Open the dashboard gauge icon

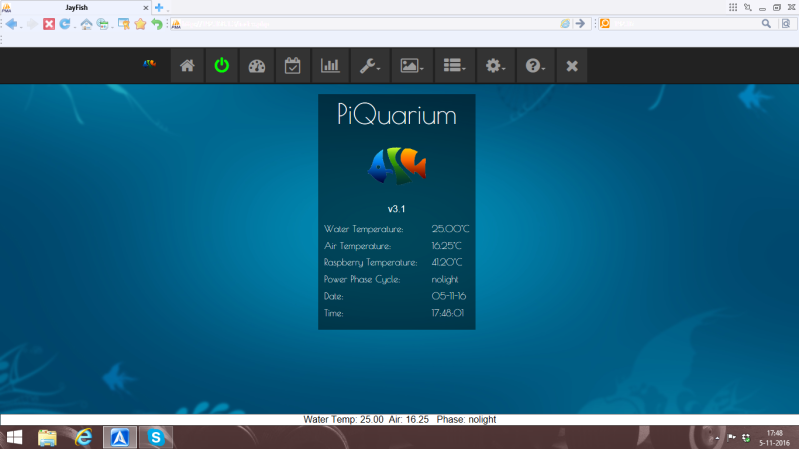(257, 66)
